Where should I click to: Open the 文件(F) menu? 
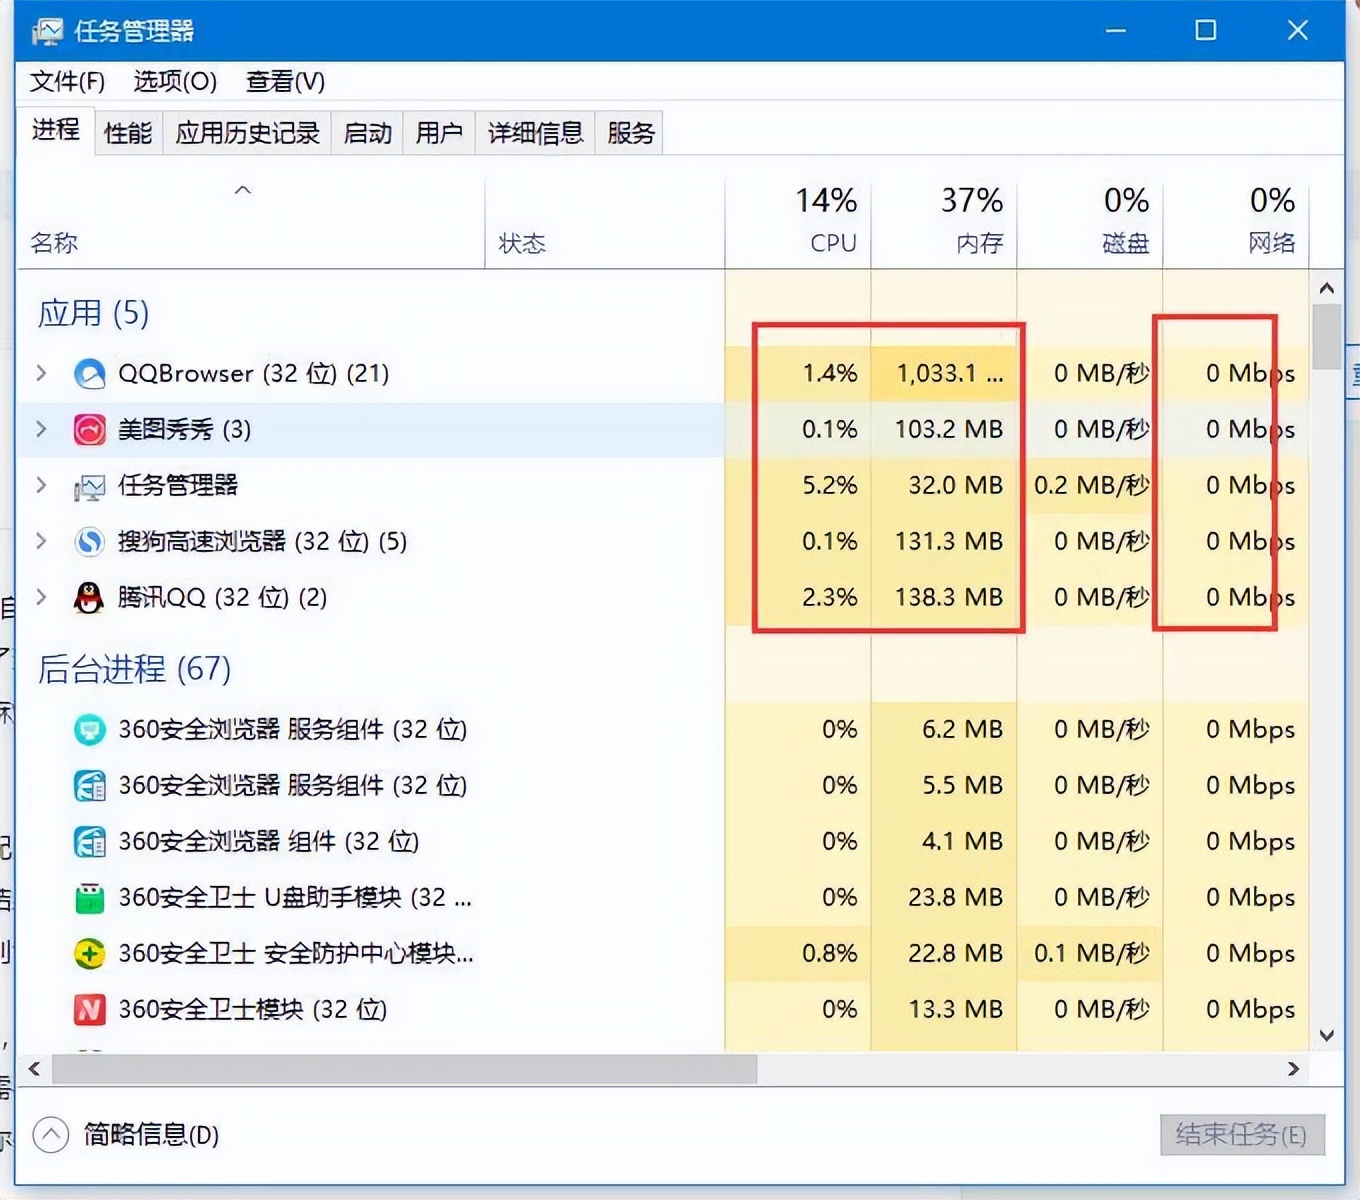coord(67,82)
